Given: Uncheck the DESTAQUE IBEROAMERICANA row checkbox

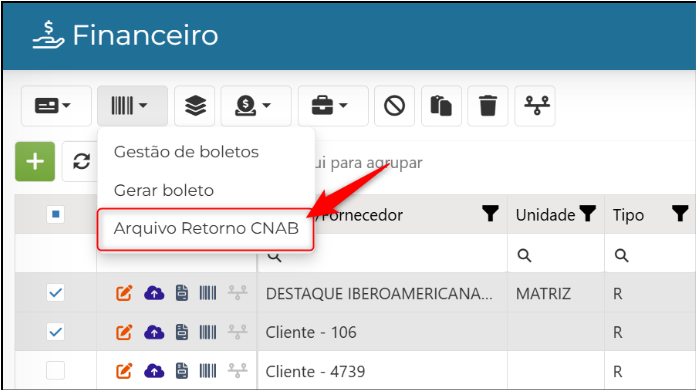Looking at the screenshot, I should coord(55,293).
